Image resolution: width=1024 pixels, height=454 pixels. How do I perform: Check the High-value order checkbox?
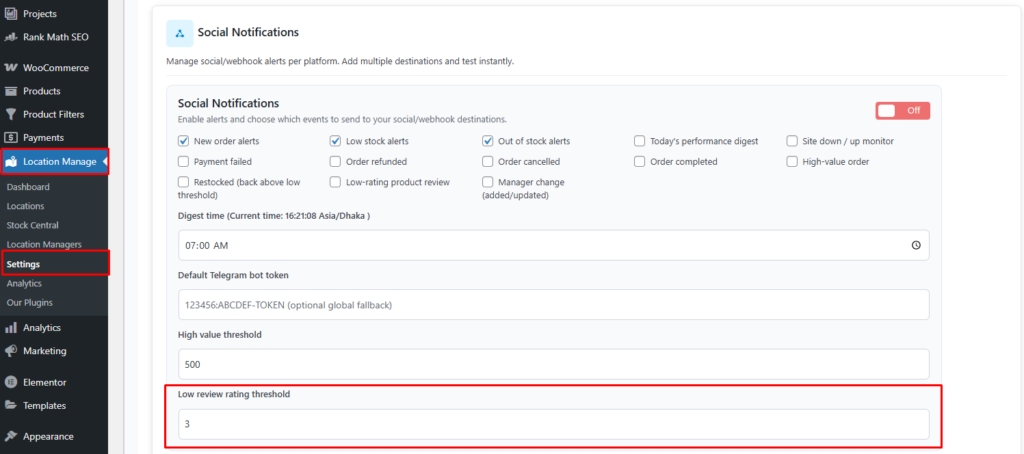793,161
